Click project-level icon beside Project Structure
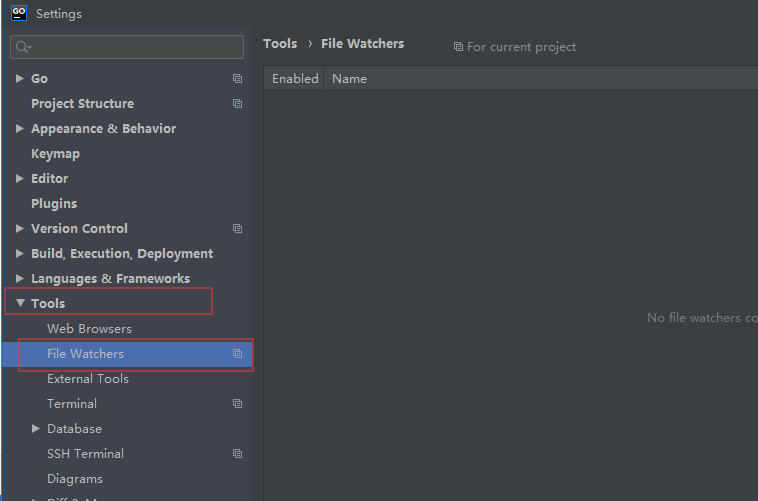Screen dimensions: 758x501 pyautogui.click(x=237, y=104)
